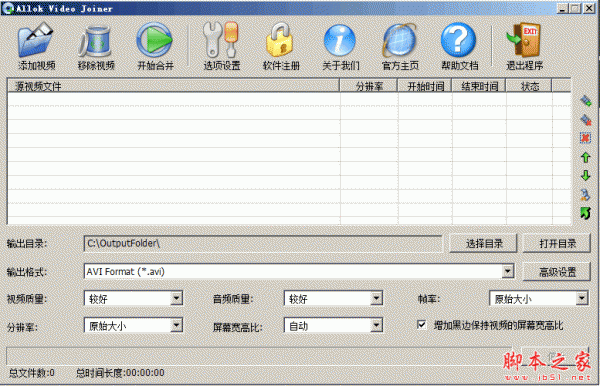Open 帮助文档 help question mark icon
Image resolution: width=600 pixels, height=386 pixels.
click(459, 40)
